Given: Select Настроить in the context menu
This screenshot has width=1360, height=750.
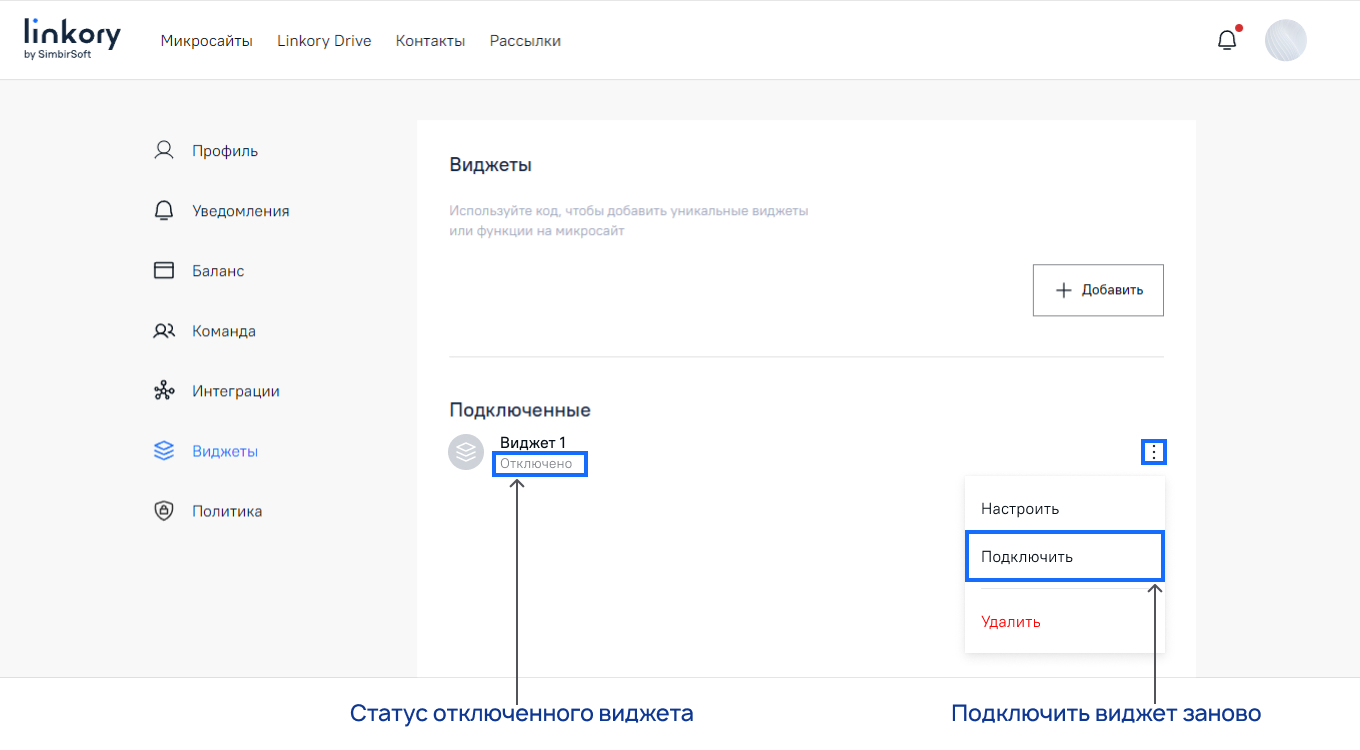Looking at the screenshot, I should [x=1019, y=508].
